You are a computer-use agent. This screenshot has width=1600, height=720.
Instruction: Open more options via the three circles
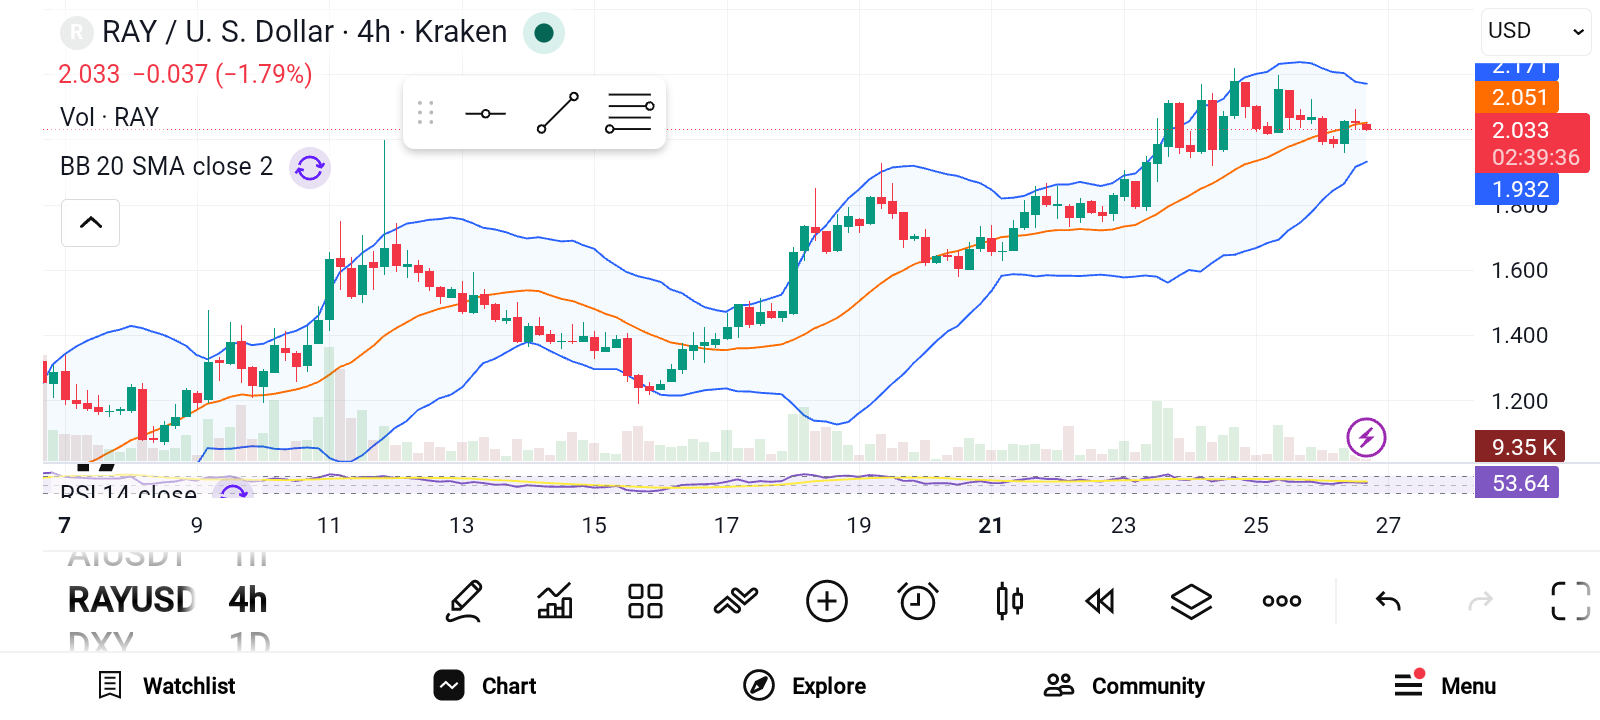[x=1282, y=601]
